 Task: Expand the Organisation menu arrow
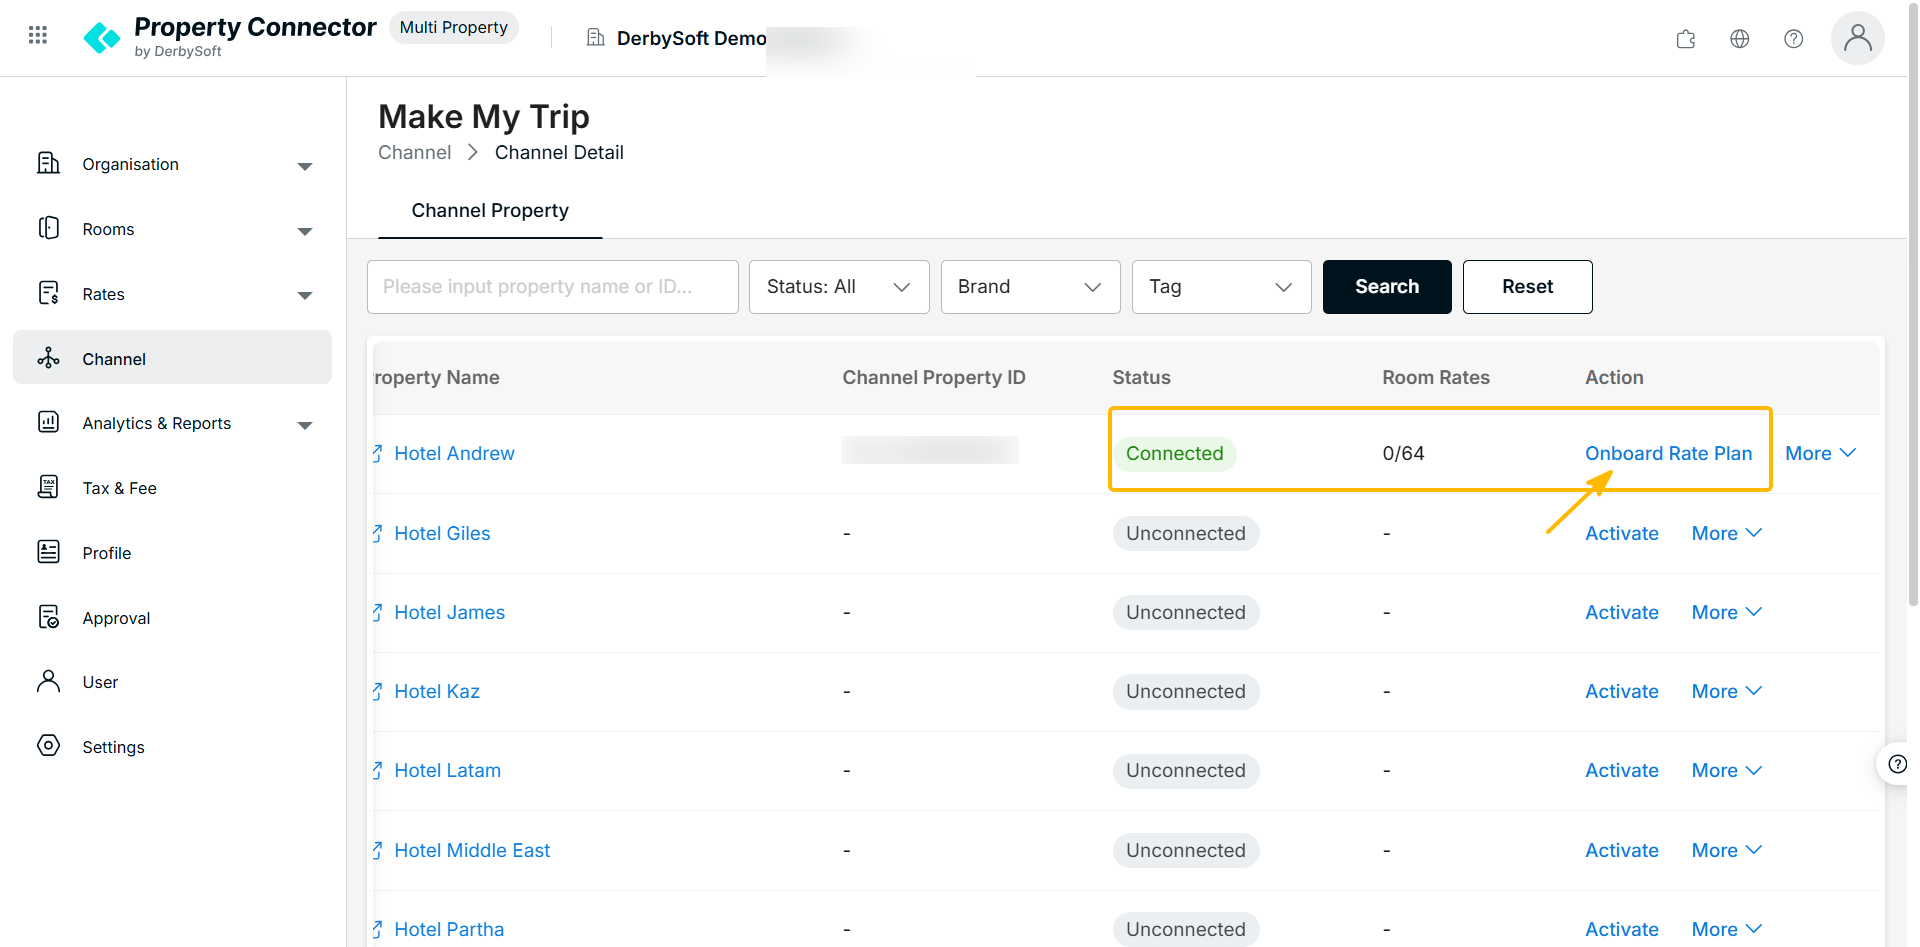click(x=305, y=166)
